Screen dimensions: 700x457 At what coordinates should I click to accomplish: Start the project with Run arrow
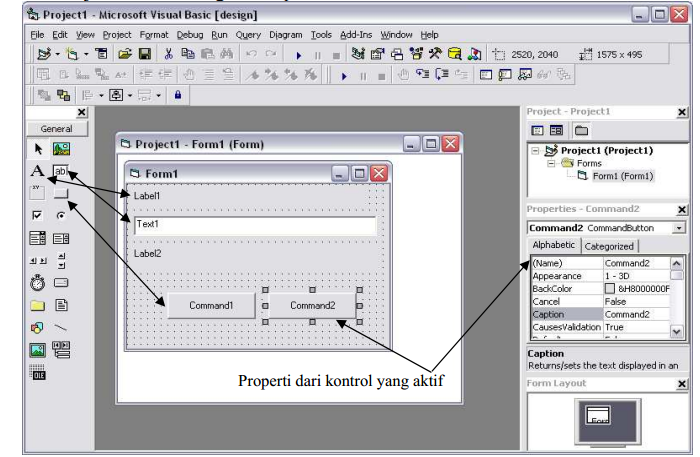pos(299,55)
